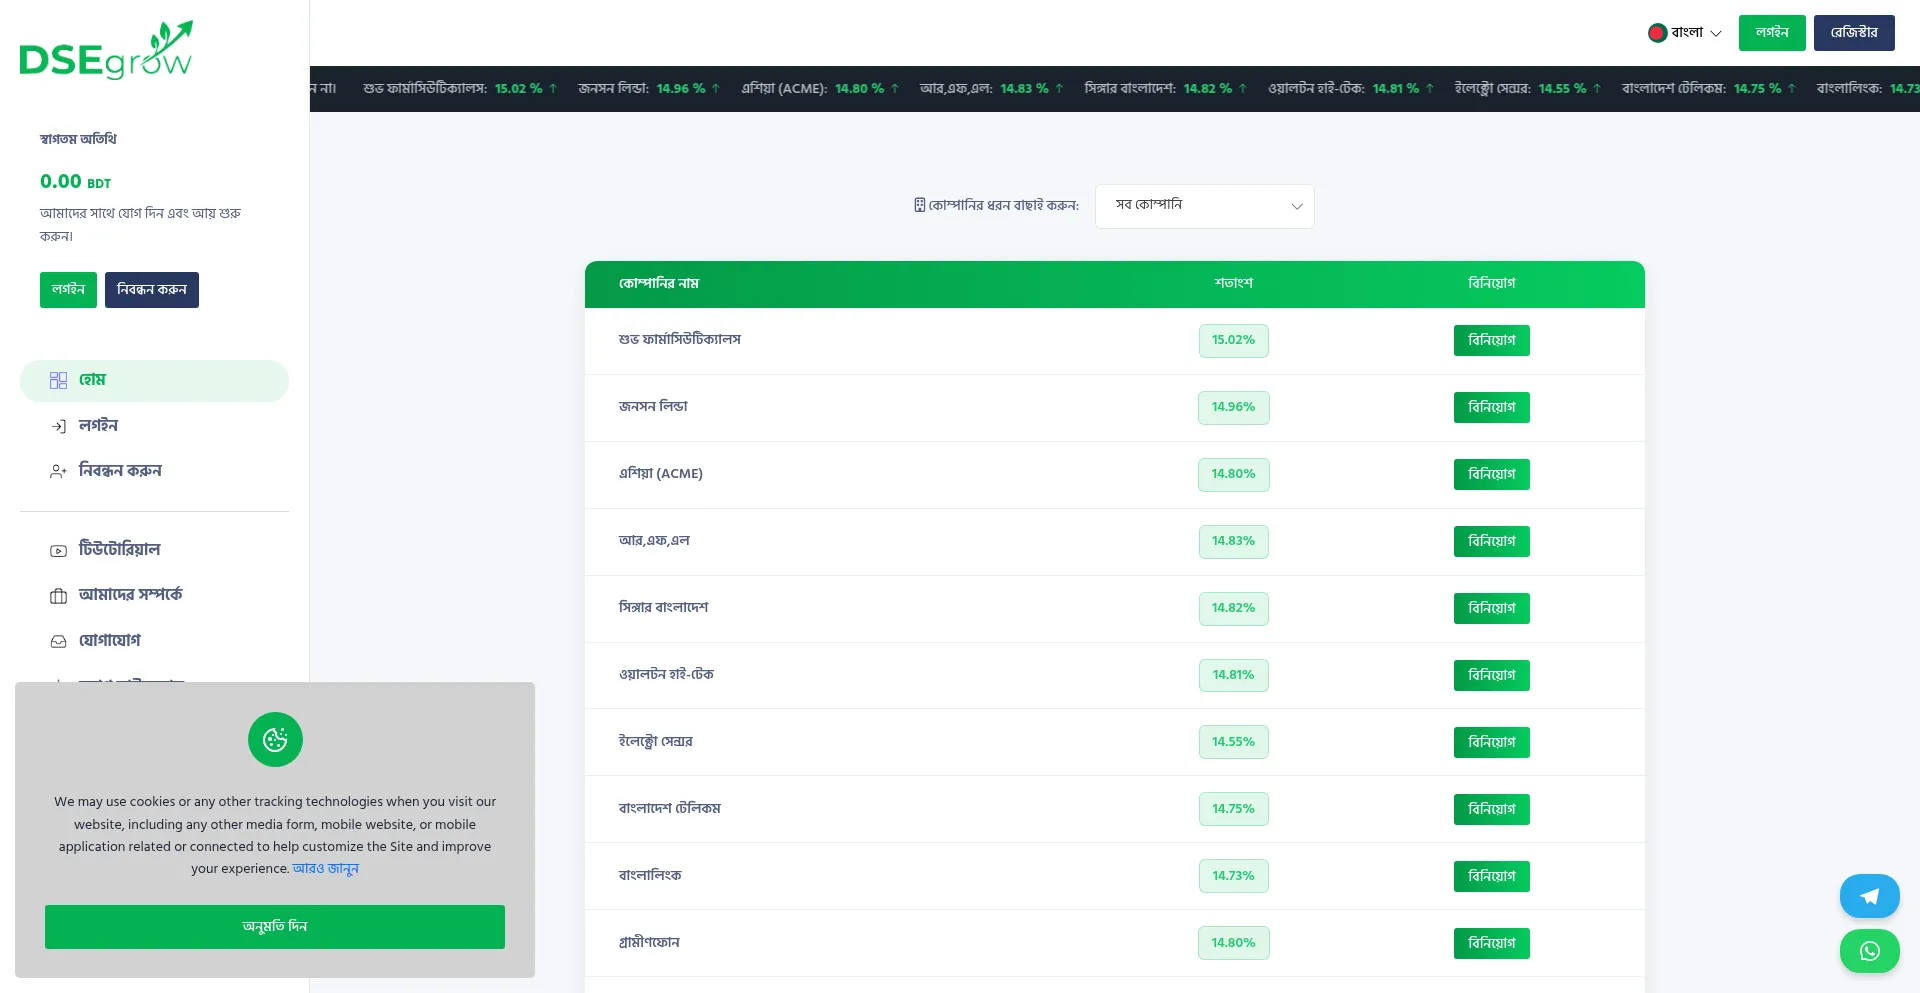This screenshot has height=993, width=1920.
Task: Click বিনিয়োগ for গ্রামীণফোন row
Action: [x=1491, y=943]
